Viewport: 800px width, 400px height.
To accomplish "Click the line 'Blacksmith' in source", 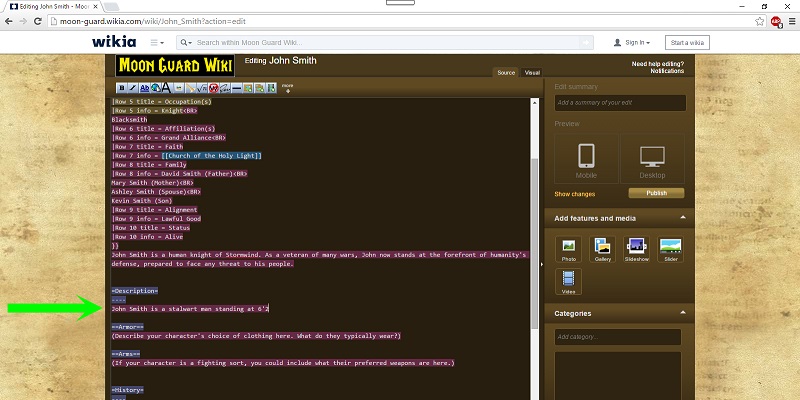I will (129, 119).
